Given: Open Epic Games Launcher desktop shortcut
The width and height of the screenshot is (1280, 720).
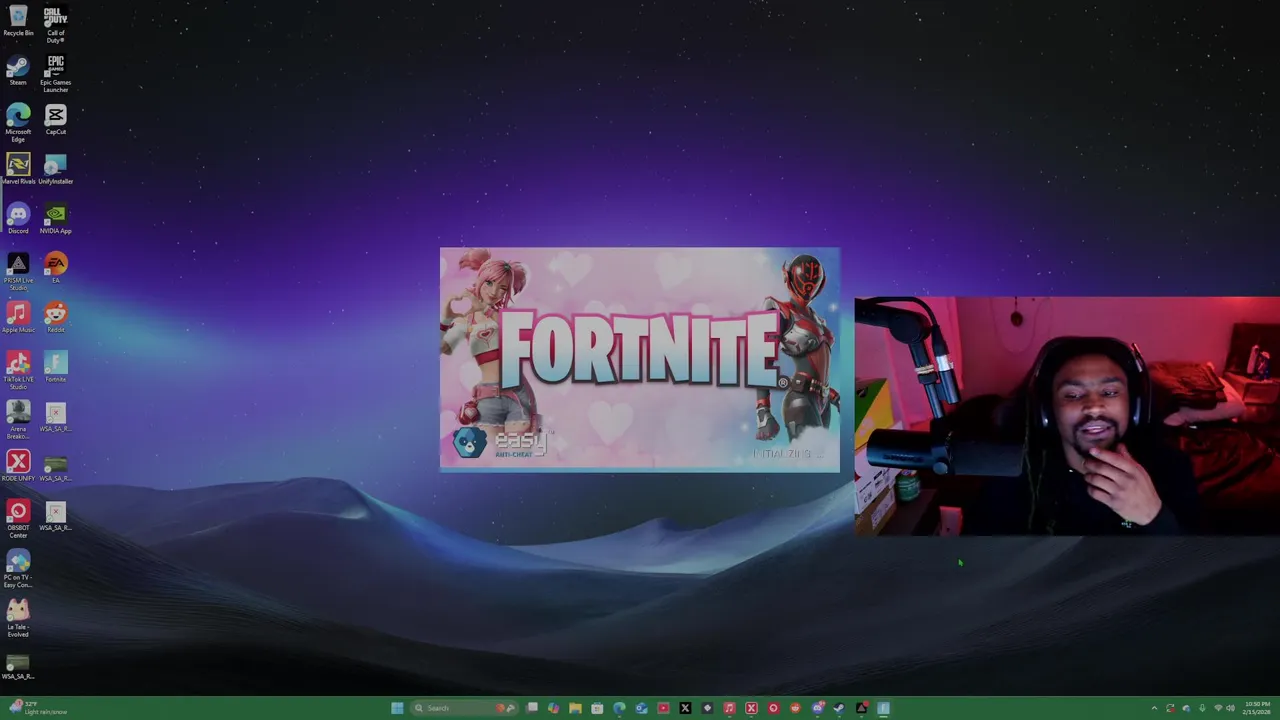Looking at the screenshot, I should click(55, 74).
